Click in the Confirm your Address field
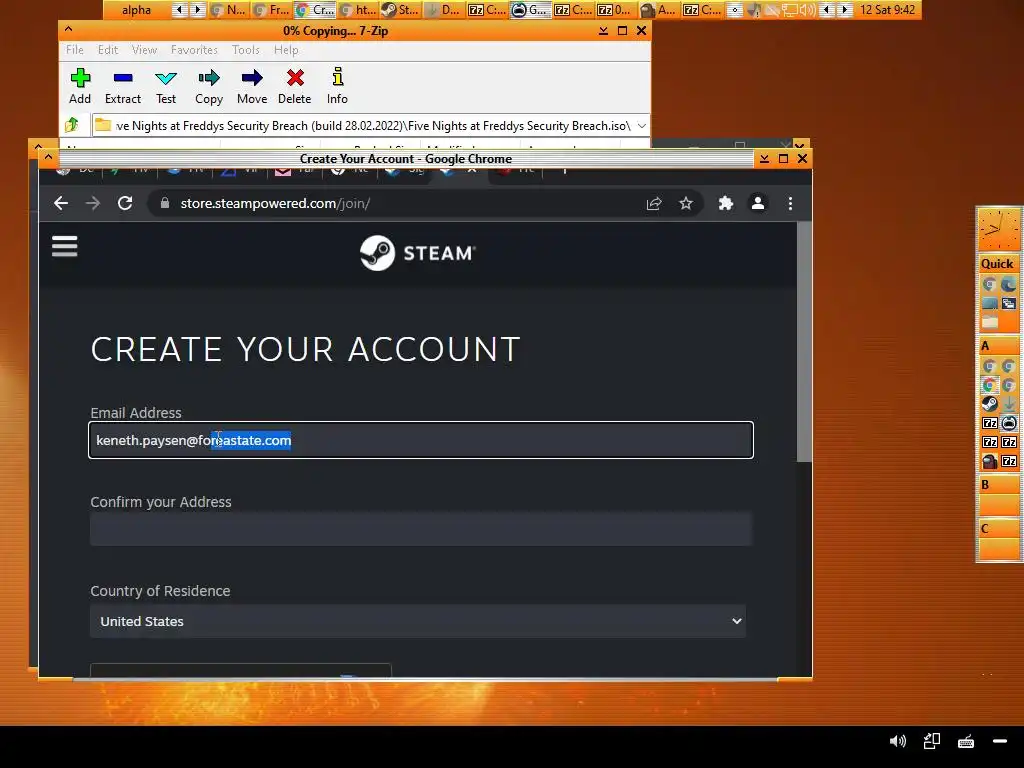This screenshot has width=1024, height=768. pyautogui.click(x=421, y=529)
